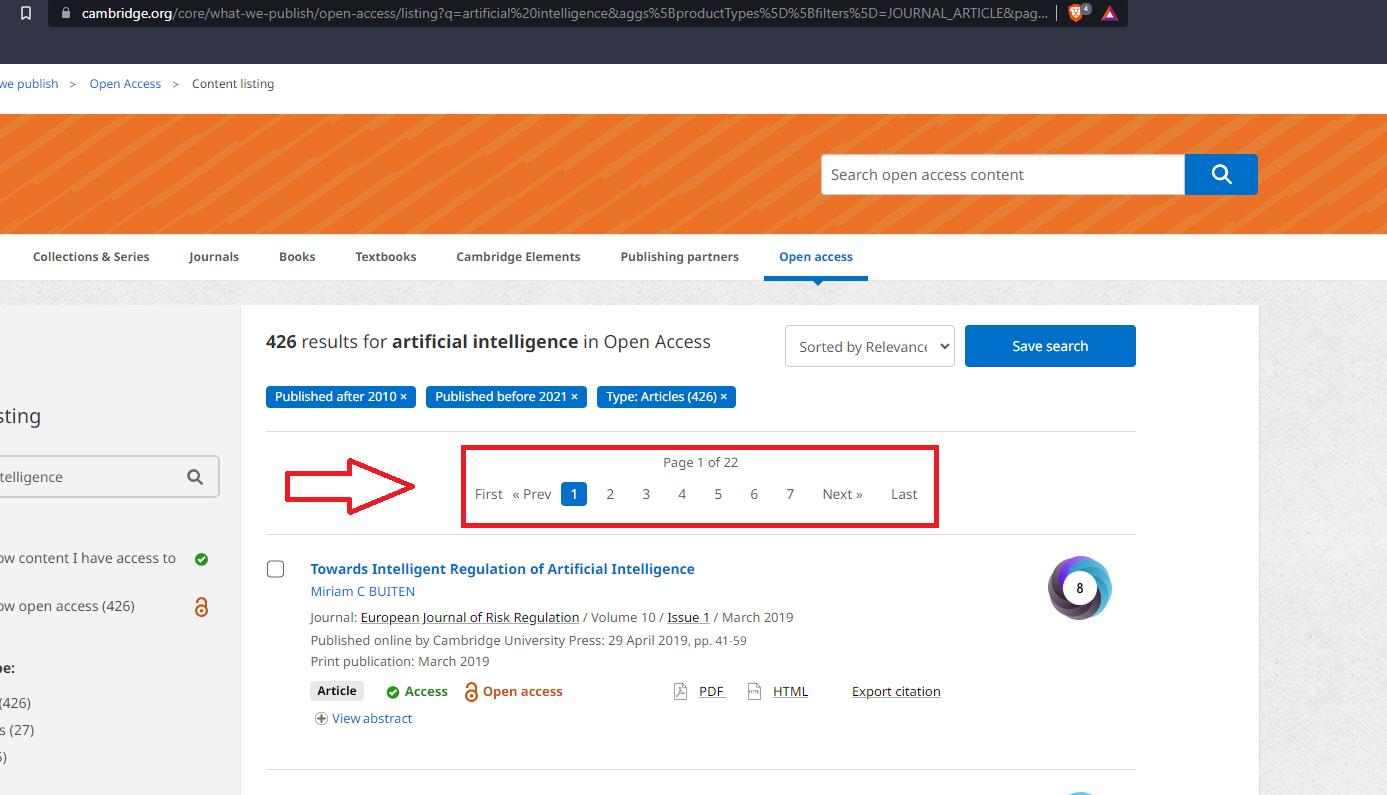
Task: Open the Publishing partners tab
Action: tap(680, 257)
